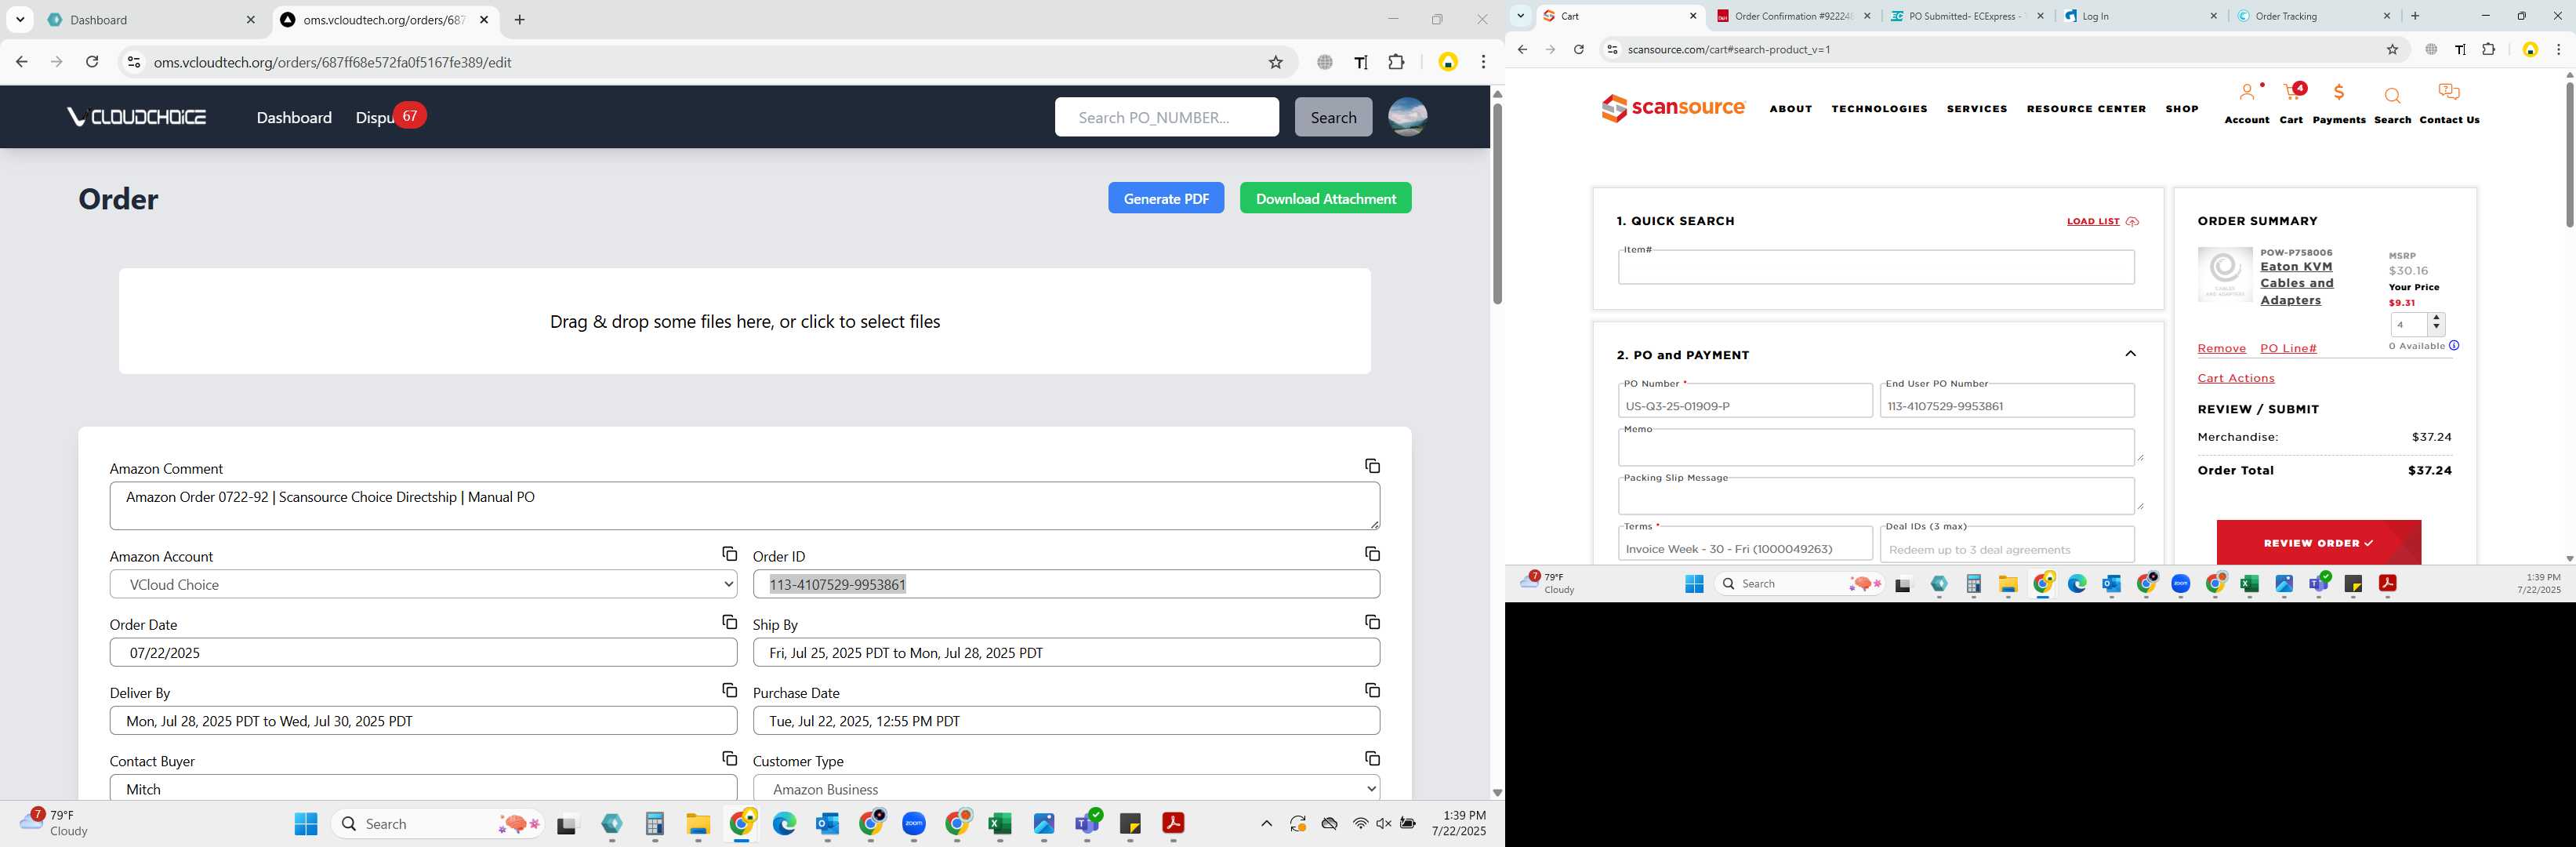Click the Remove link for cart item
This screenshot has height=847, width=2576.
[2221, 348]
